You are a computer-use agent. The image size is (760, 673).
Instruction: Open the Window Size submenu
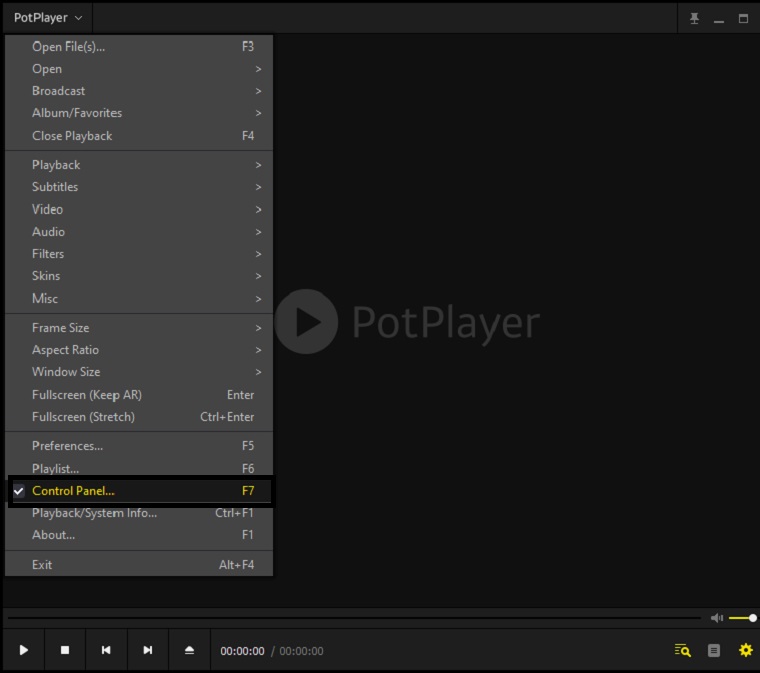139,372
